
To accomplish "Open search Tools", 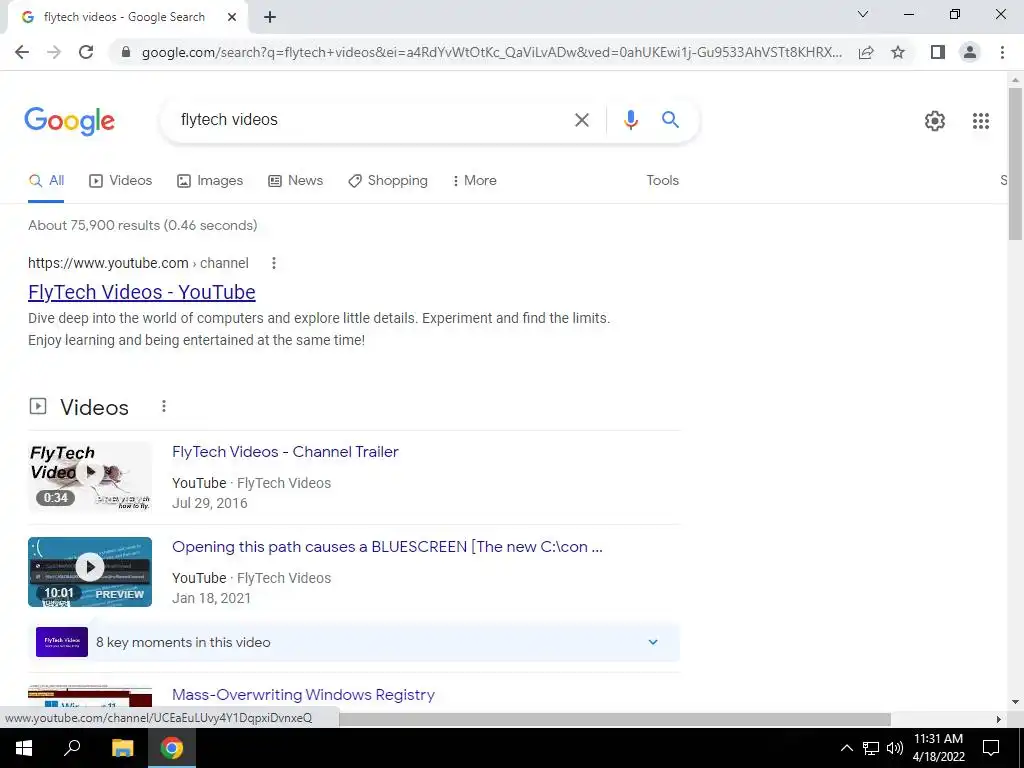I will click(662, 180).
